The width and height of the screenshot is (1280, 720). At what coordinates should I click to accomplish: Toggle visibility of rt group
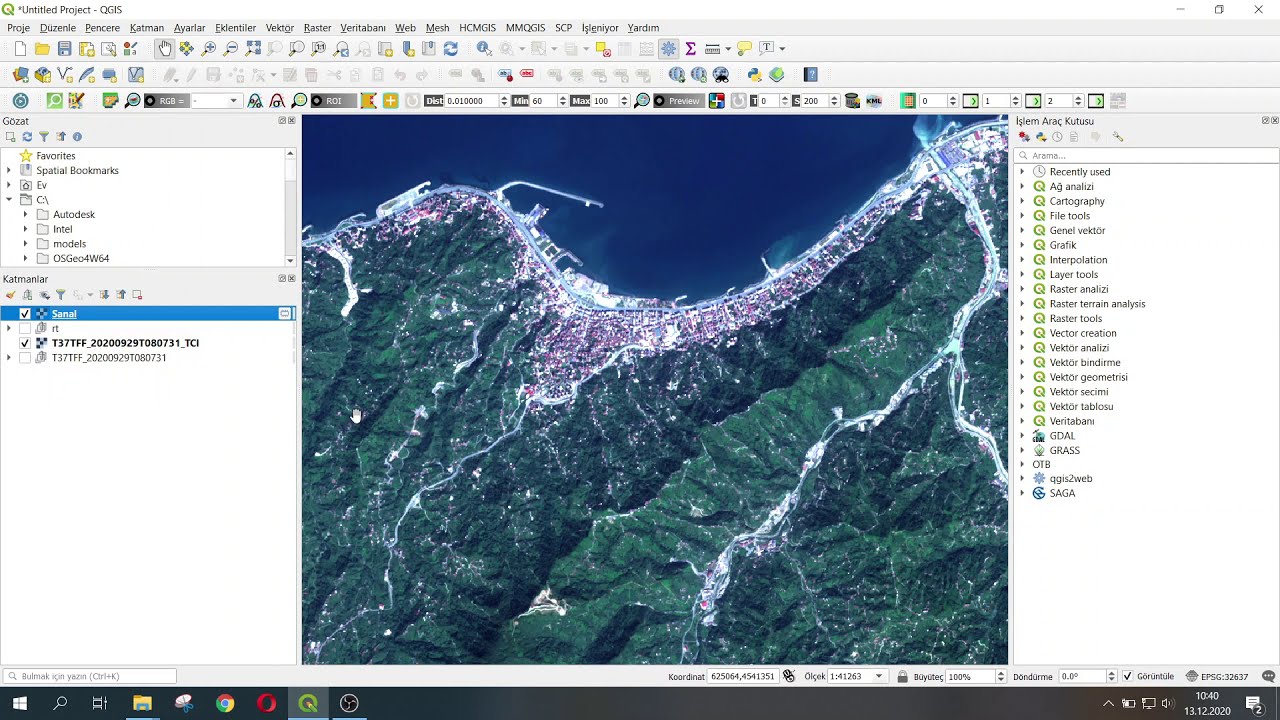pyautogui.click(x=25, y=328)
